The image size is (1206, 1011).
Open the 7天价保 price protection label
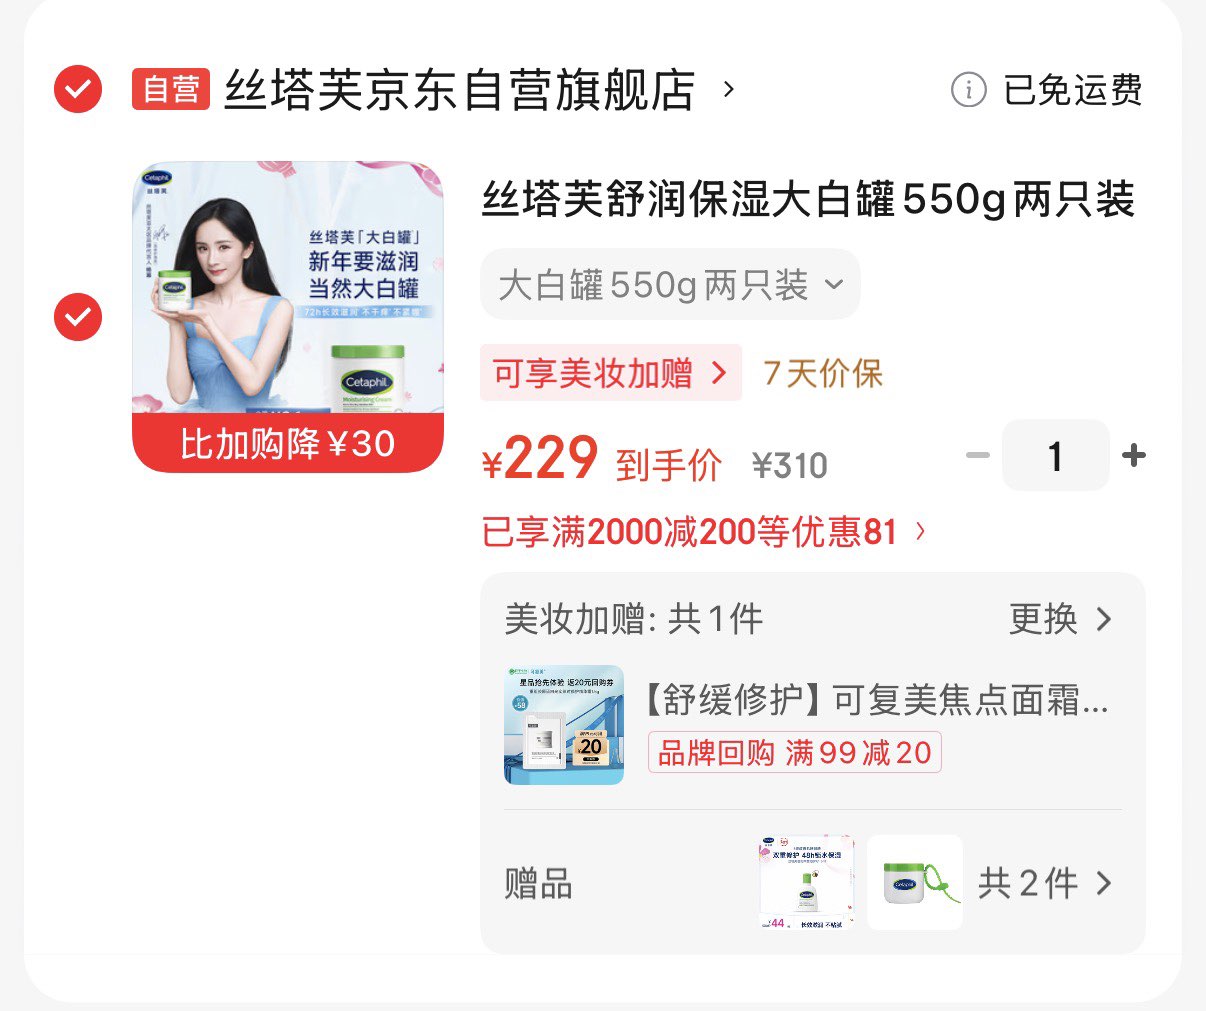click(x=823, y=374)
